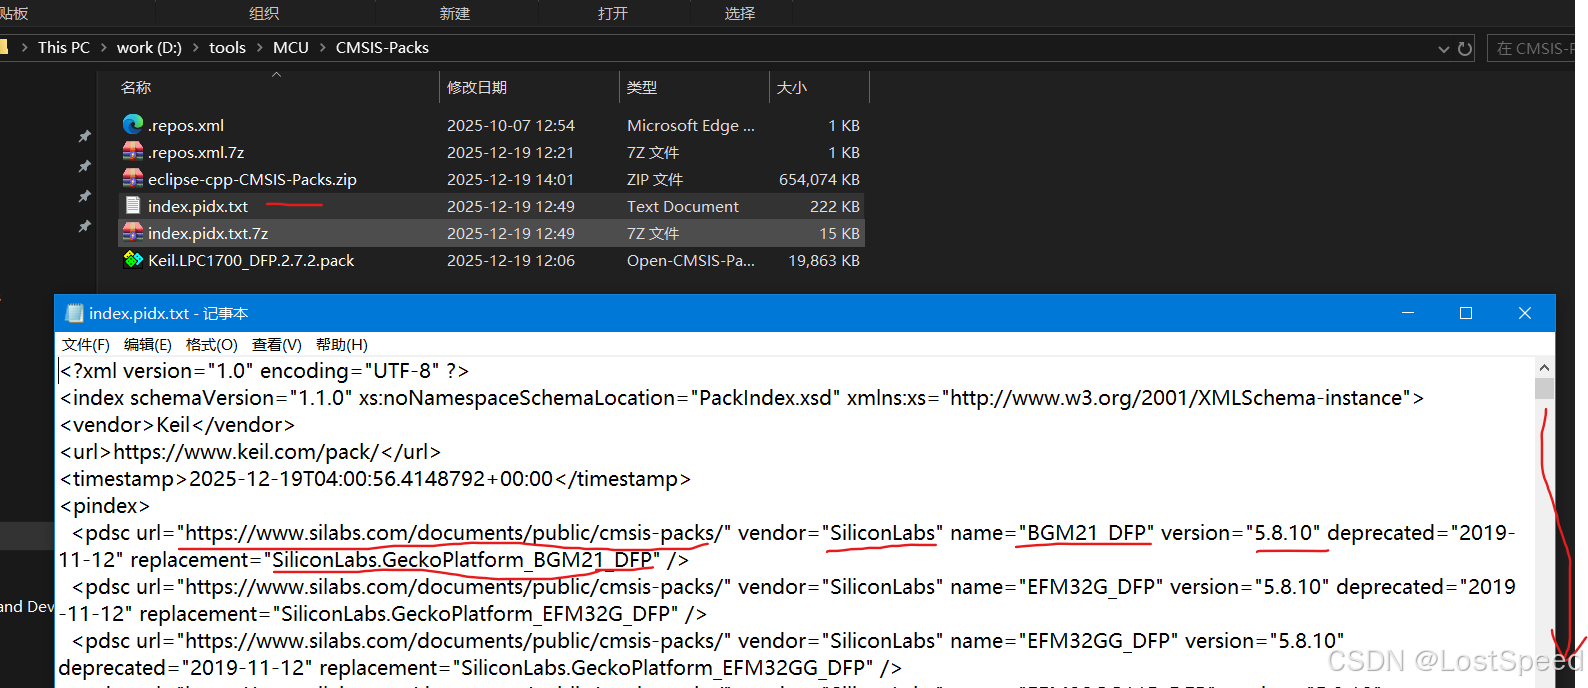Click the archive icon of .repos.xml.7z
Screen dimensions: 1588x688
point(133,151)
